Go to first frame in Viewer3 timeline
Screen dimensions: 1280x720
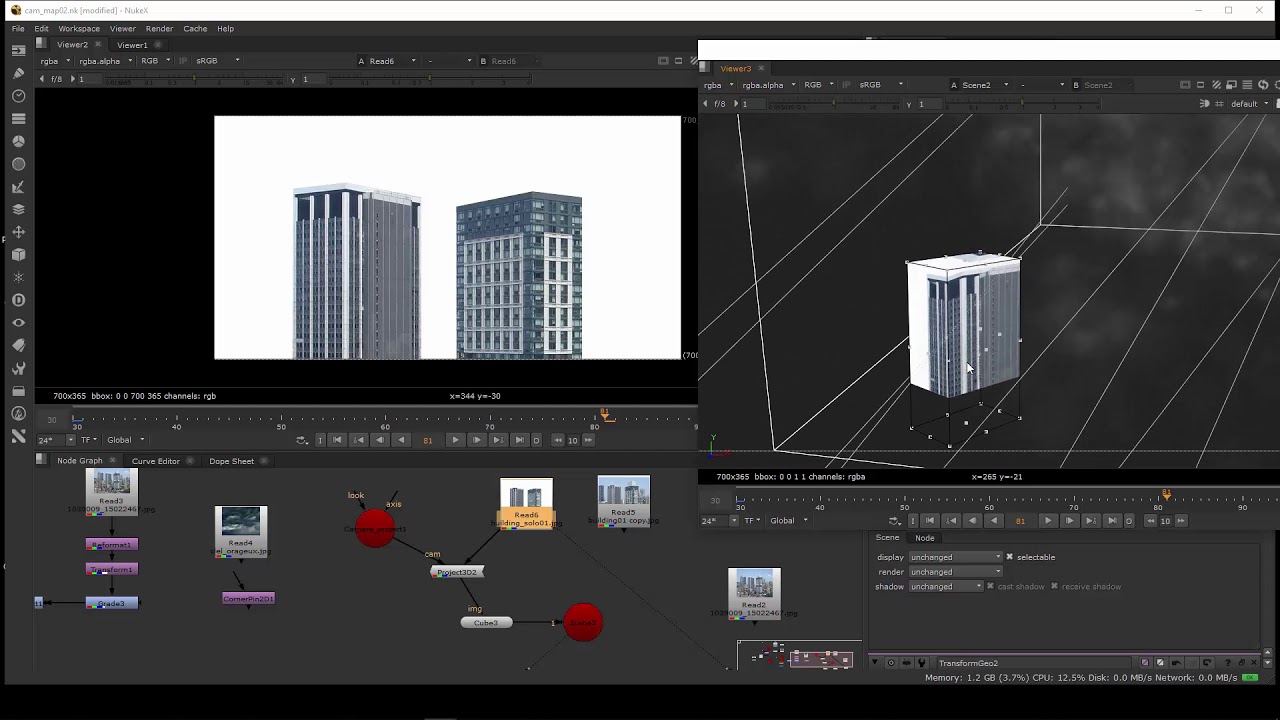[930, 520]
